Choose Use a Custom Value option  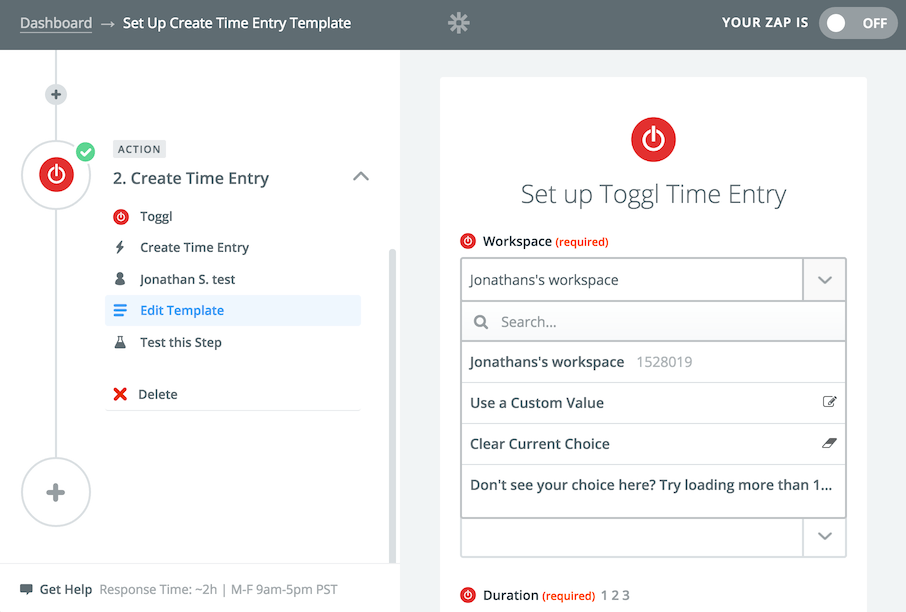coord(653,403)
